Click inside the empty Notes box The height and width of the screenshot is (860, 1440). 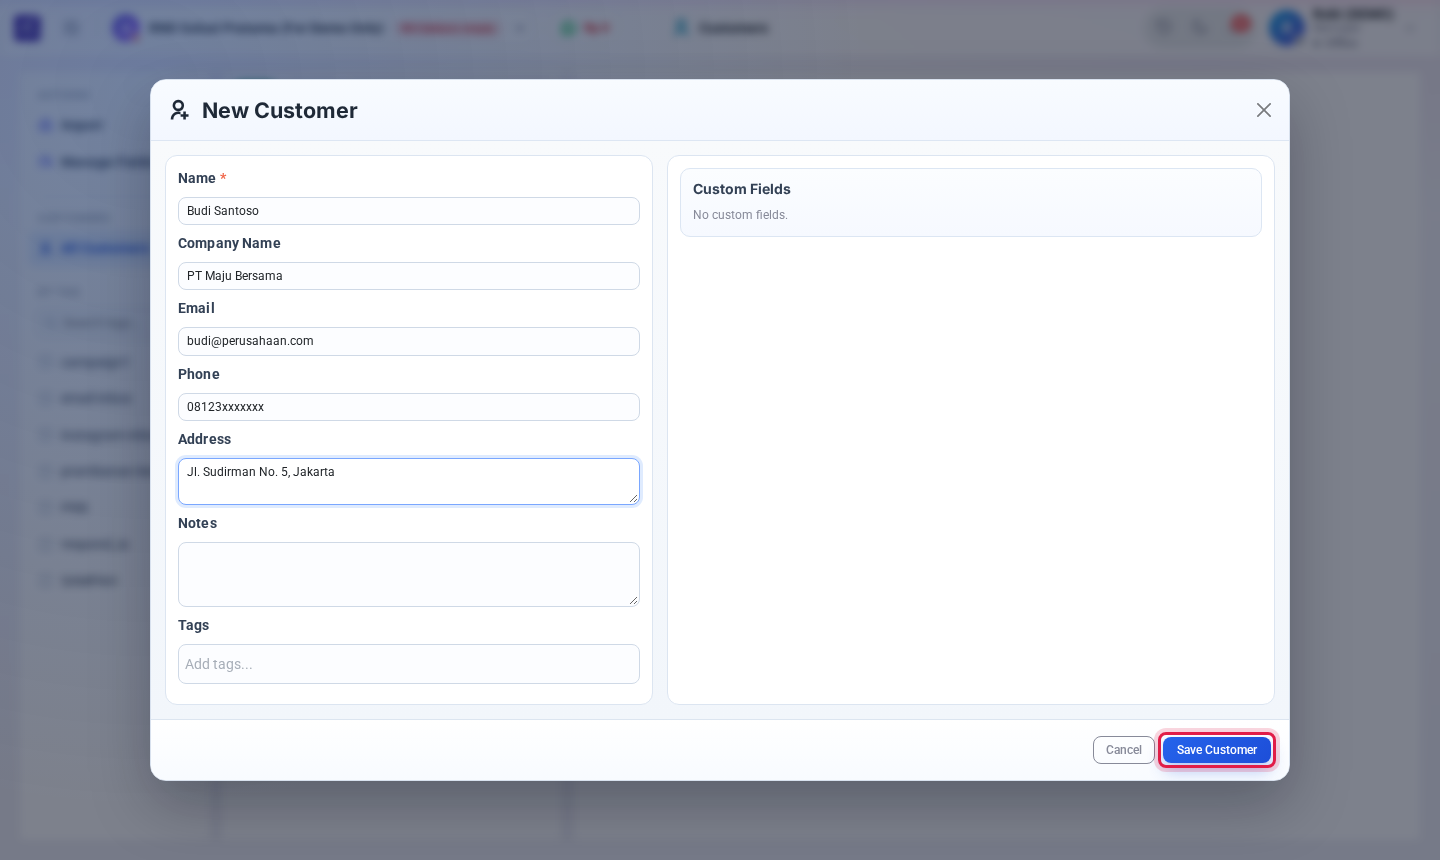pyautogui.click(x=409, y=574)
